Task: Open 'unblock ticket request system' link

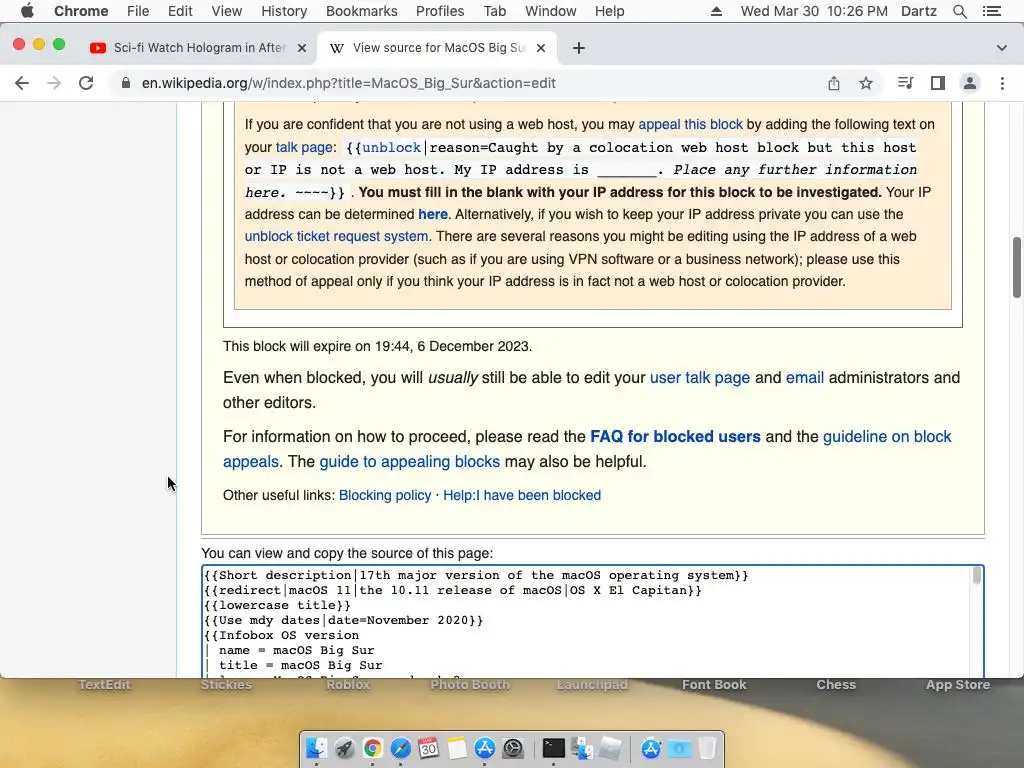Action: coord(336,236)
